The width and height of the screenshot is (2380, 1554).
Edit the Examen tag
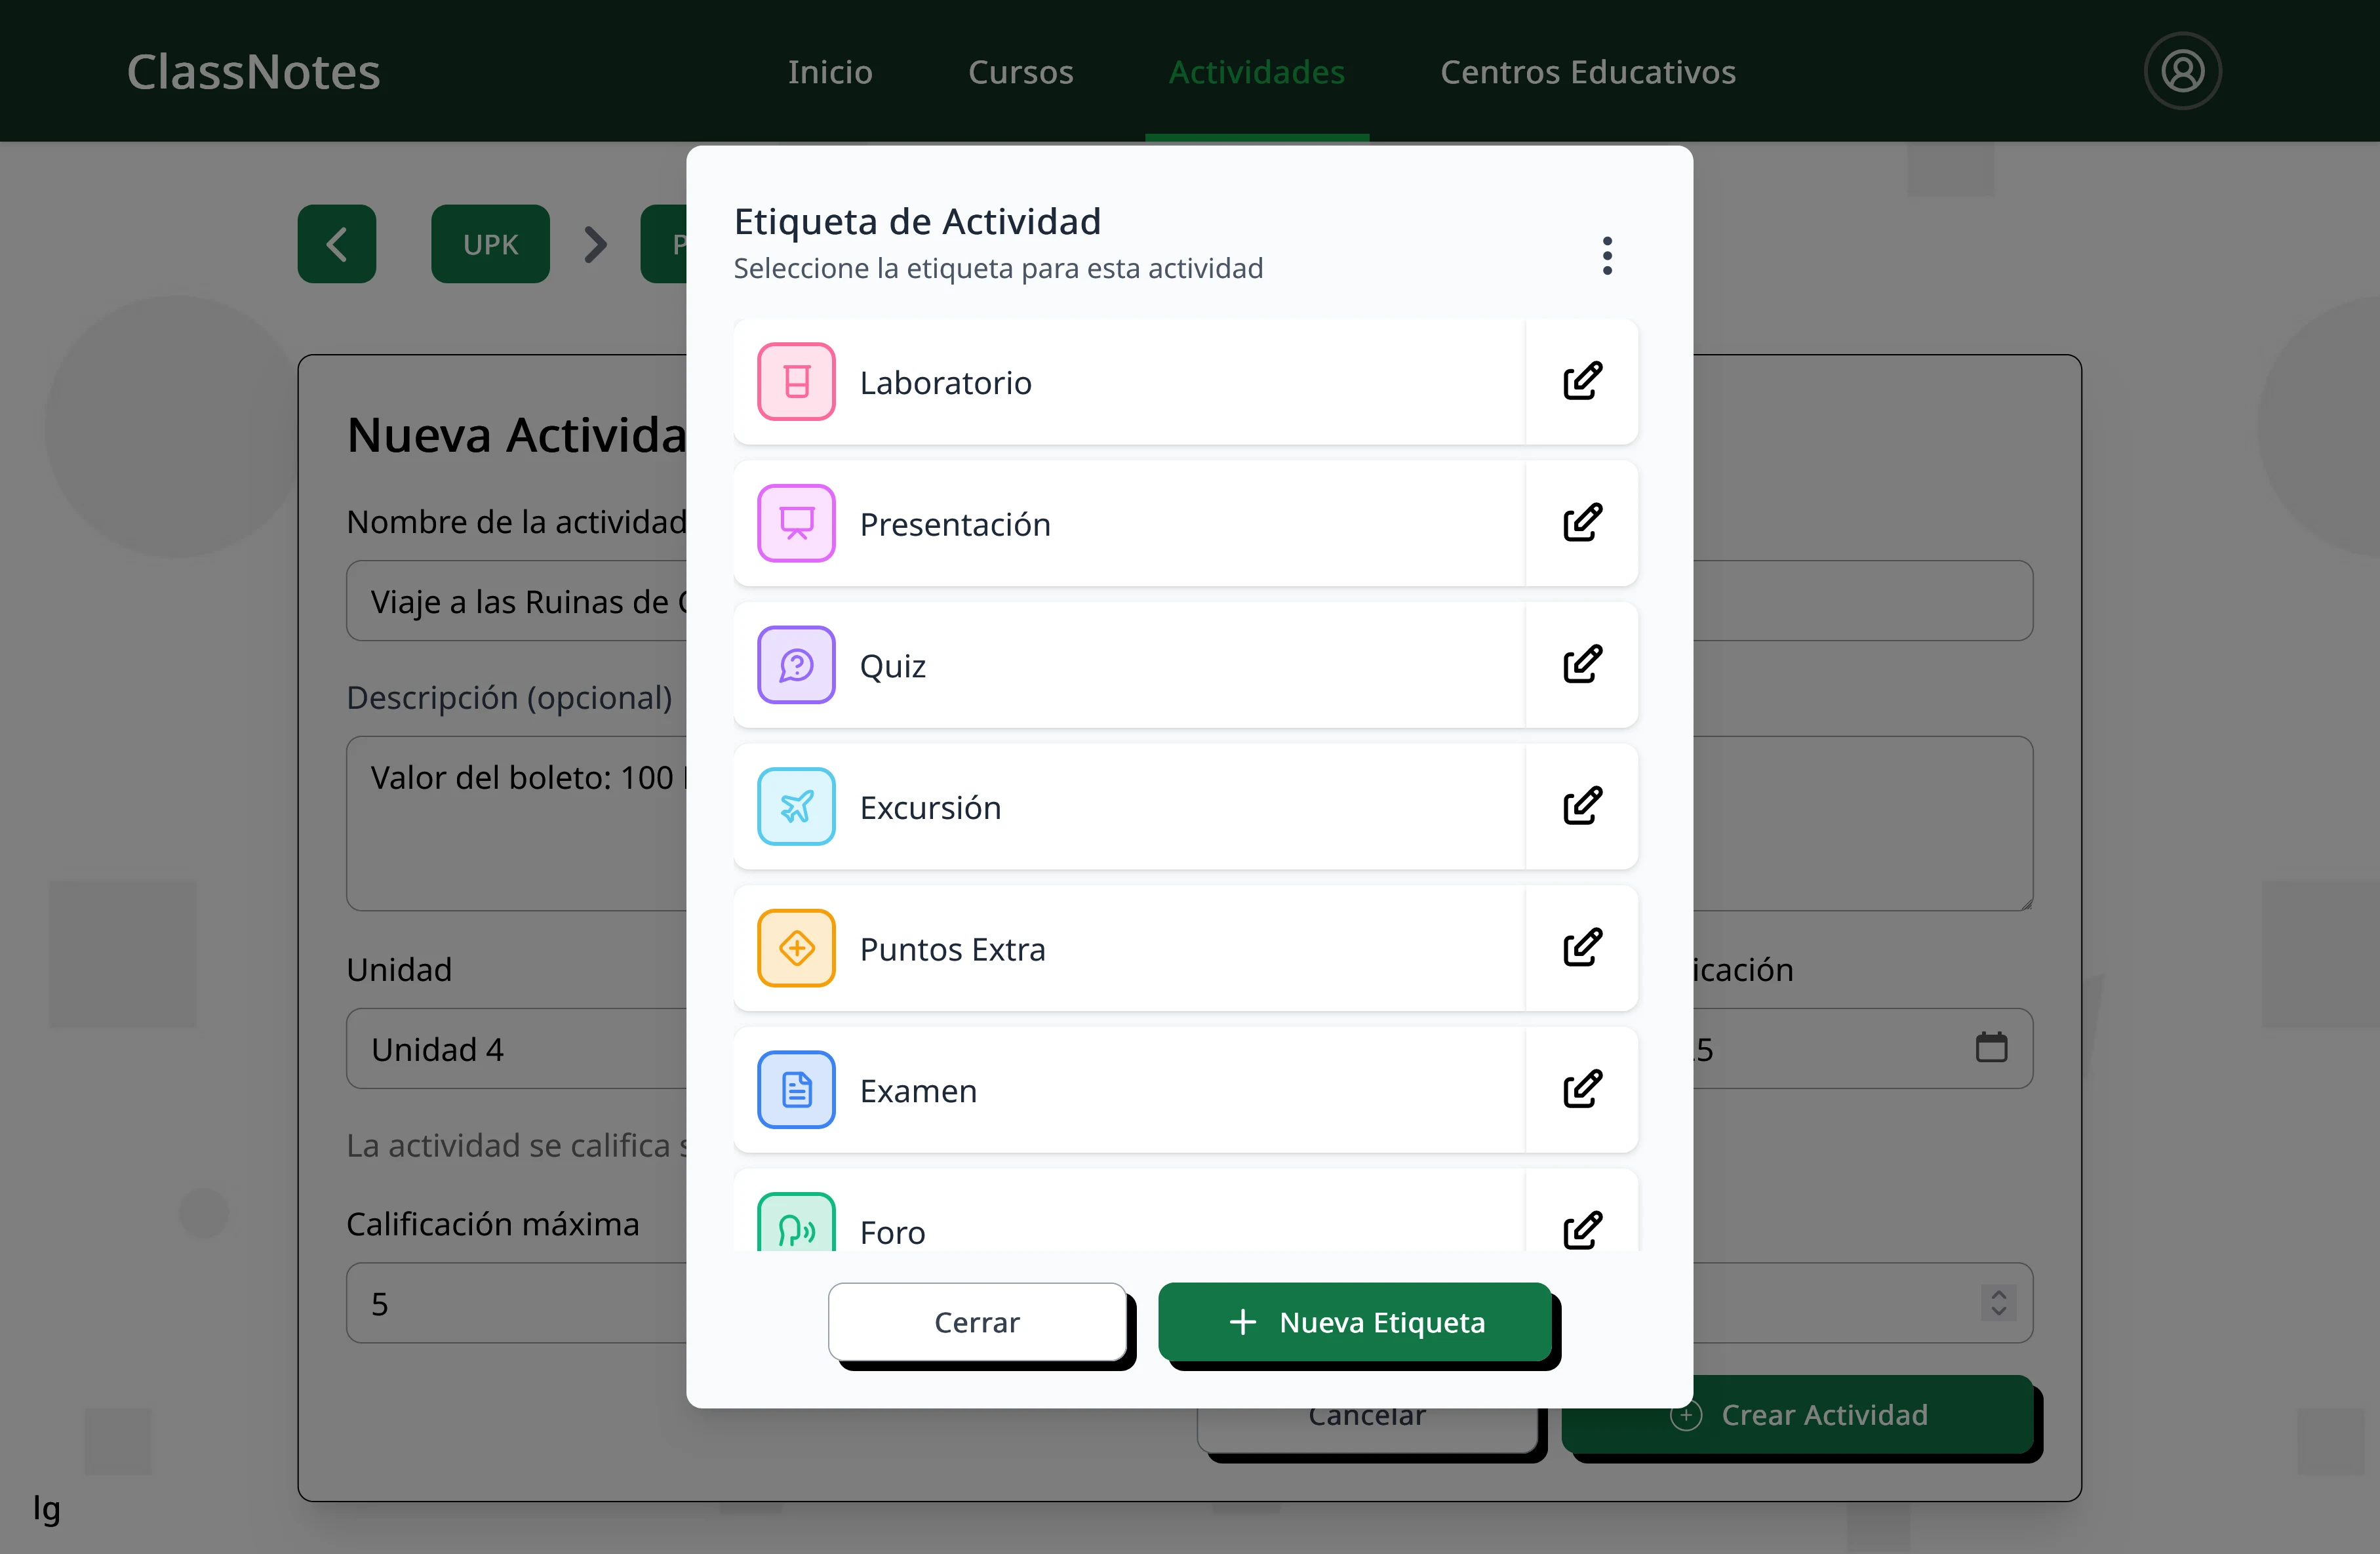tap(1581, 1090)
